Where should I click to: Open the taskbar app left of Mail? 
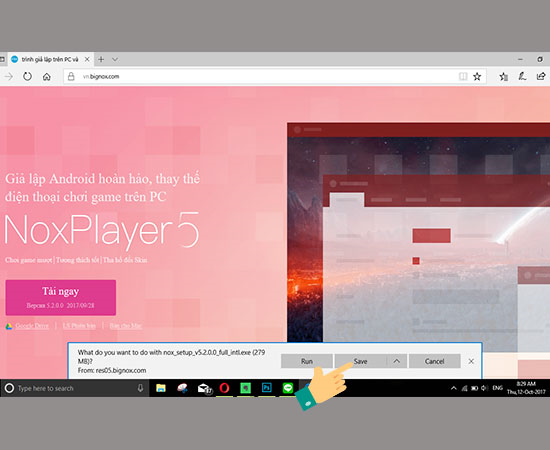coord(182,388)
